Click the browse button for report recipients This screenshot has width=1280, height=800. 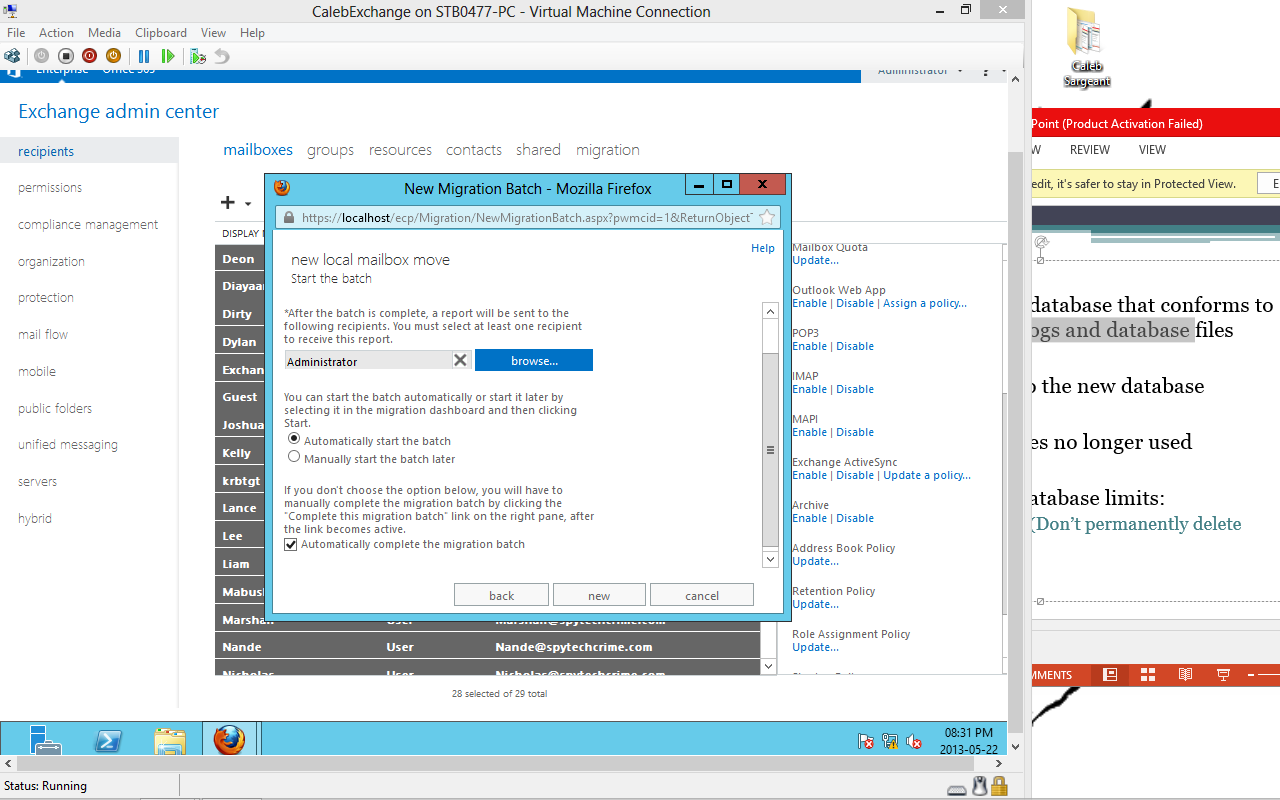pyautogui.click(x=534, y=360)
